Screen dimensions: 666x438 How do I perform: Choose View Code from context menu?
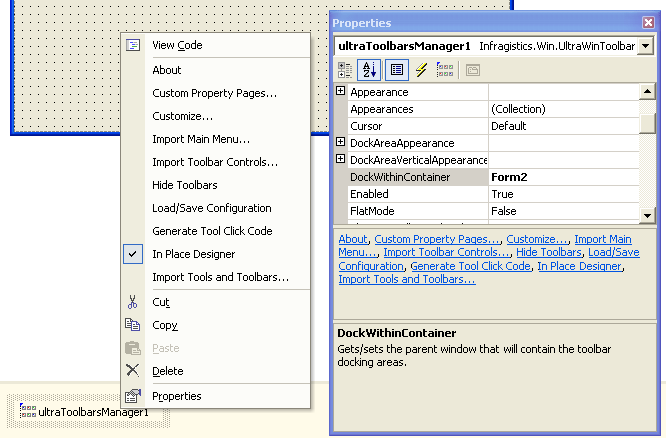pyautogui.click(x=177, y=45)
